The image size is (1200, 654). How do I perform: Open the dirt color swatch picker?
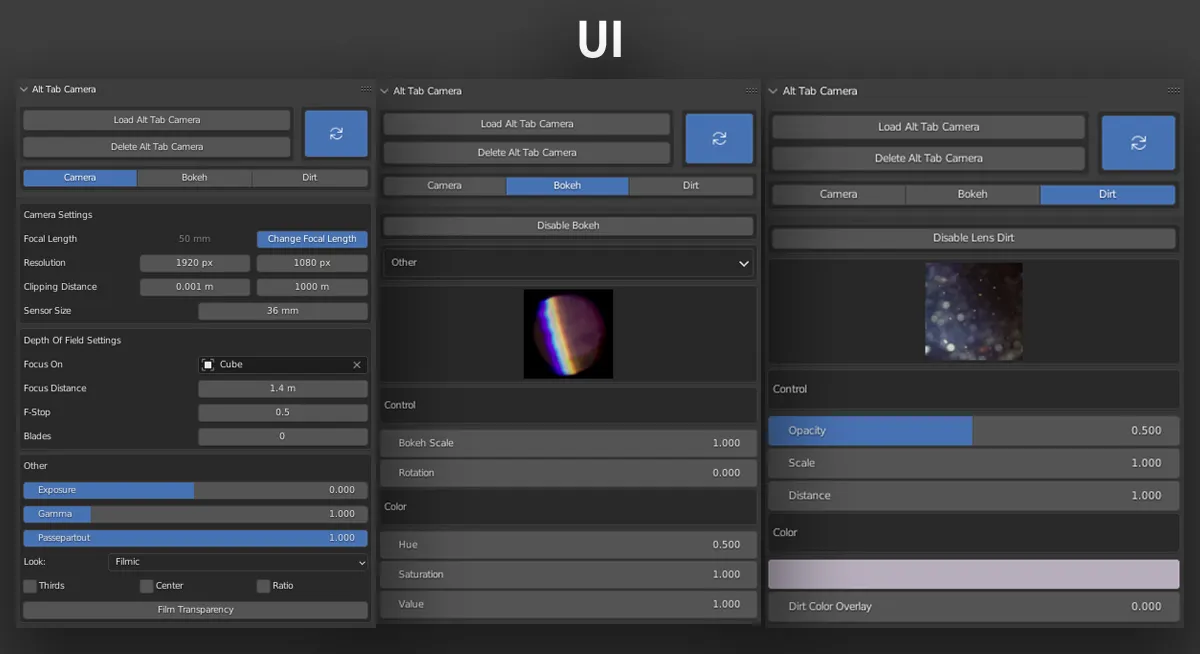(974, 574)
